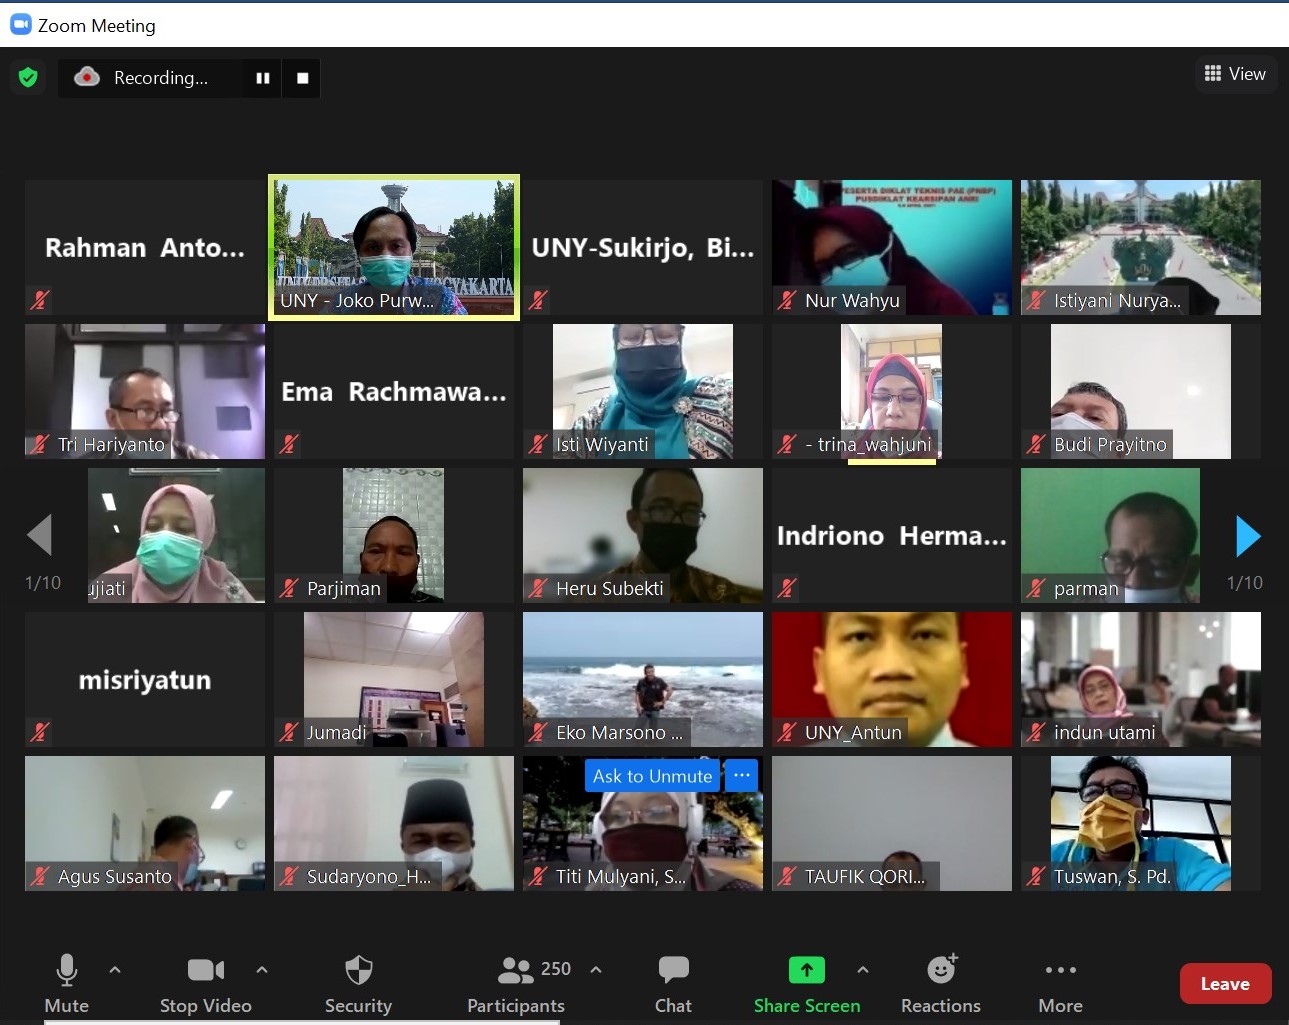Click the UNY-Sukirjo, Bi... name text
Viewport: 1289px width, 1025px height.
click(x=643, y=248)
